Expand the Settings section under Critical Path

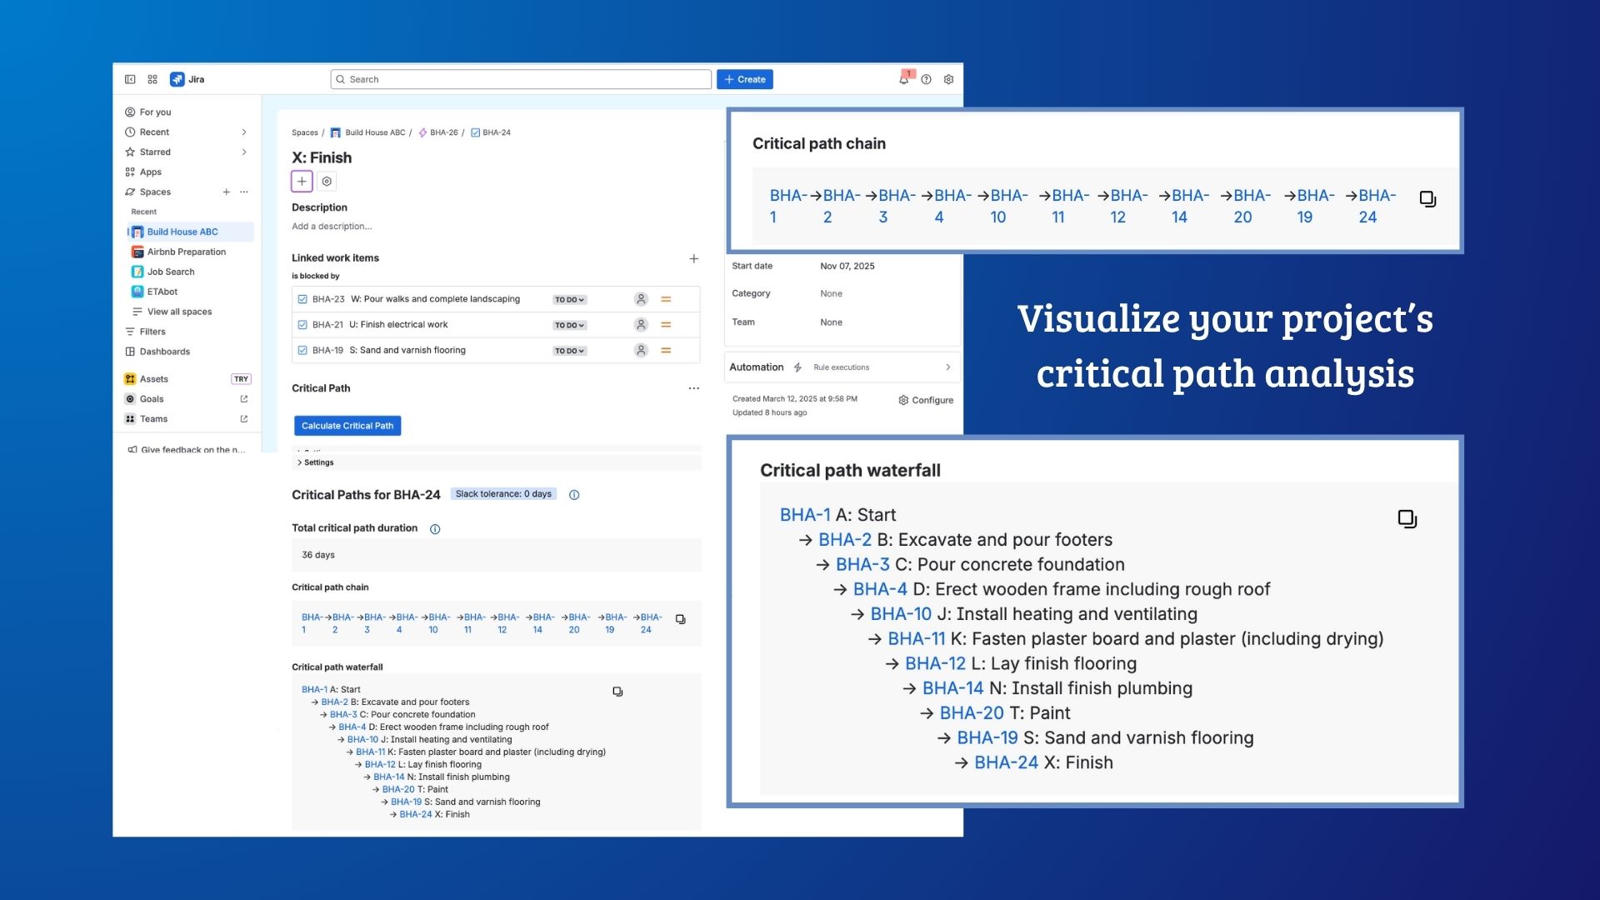(x=316, y=462)
